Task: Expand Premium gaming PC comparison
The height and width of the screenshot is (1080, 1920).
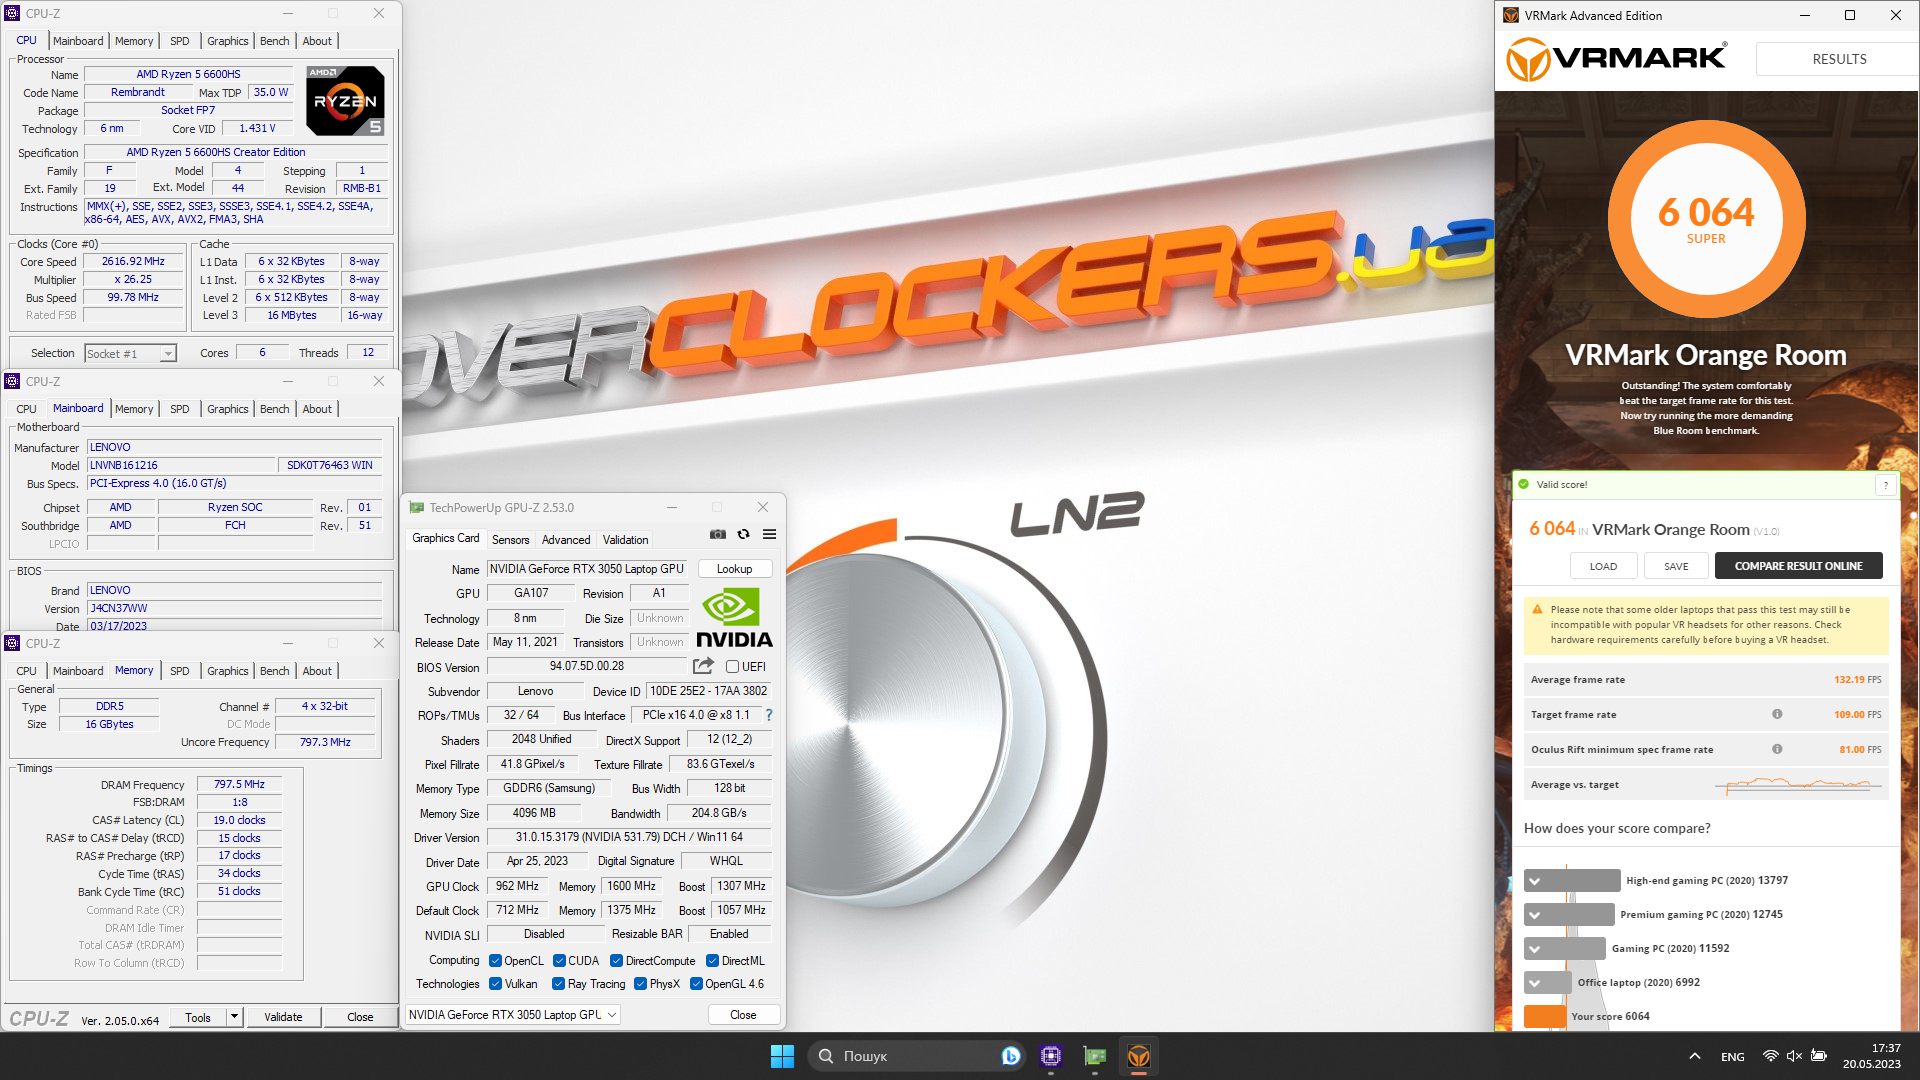Action: [1535, 915]
